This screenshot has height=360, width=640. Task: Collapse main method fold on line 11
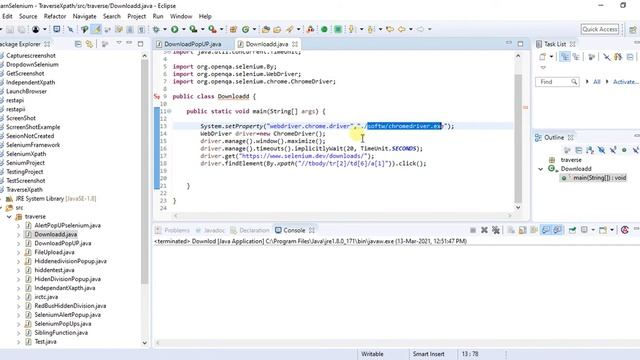click(169, 111)
